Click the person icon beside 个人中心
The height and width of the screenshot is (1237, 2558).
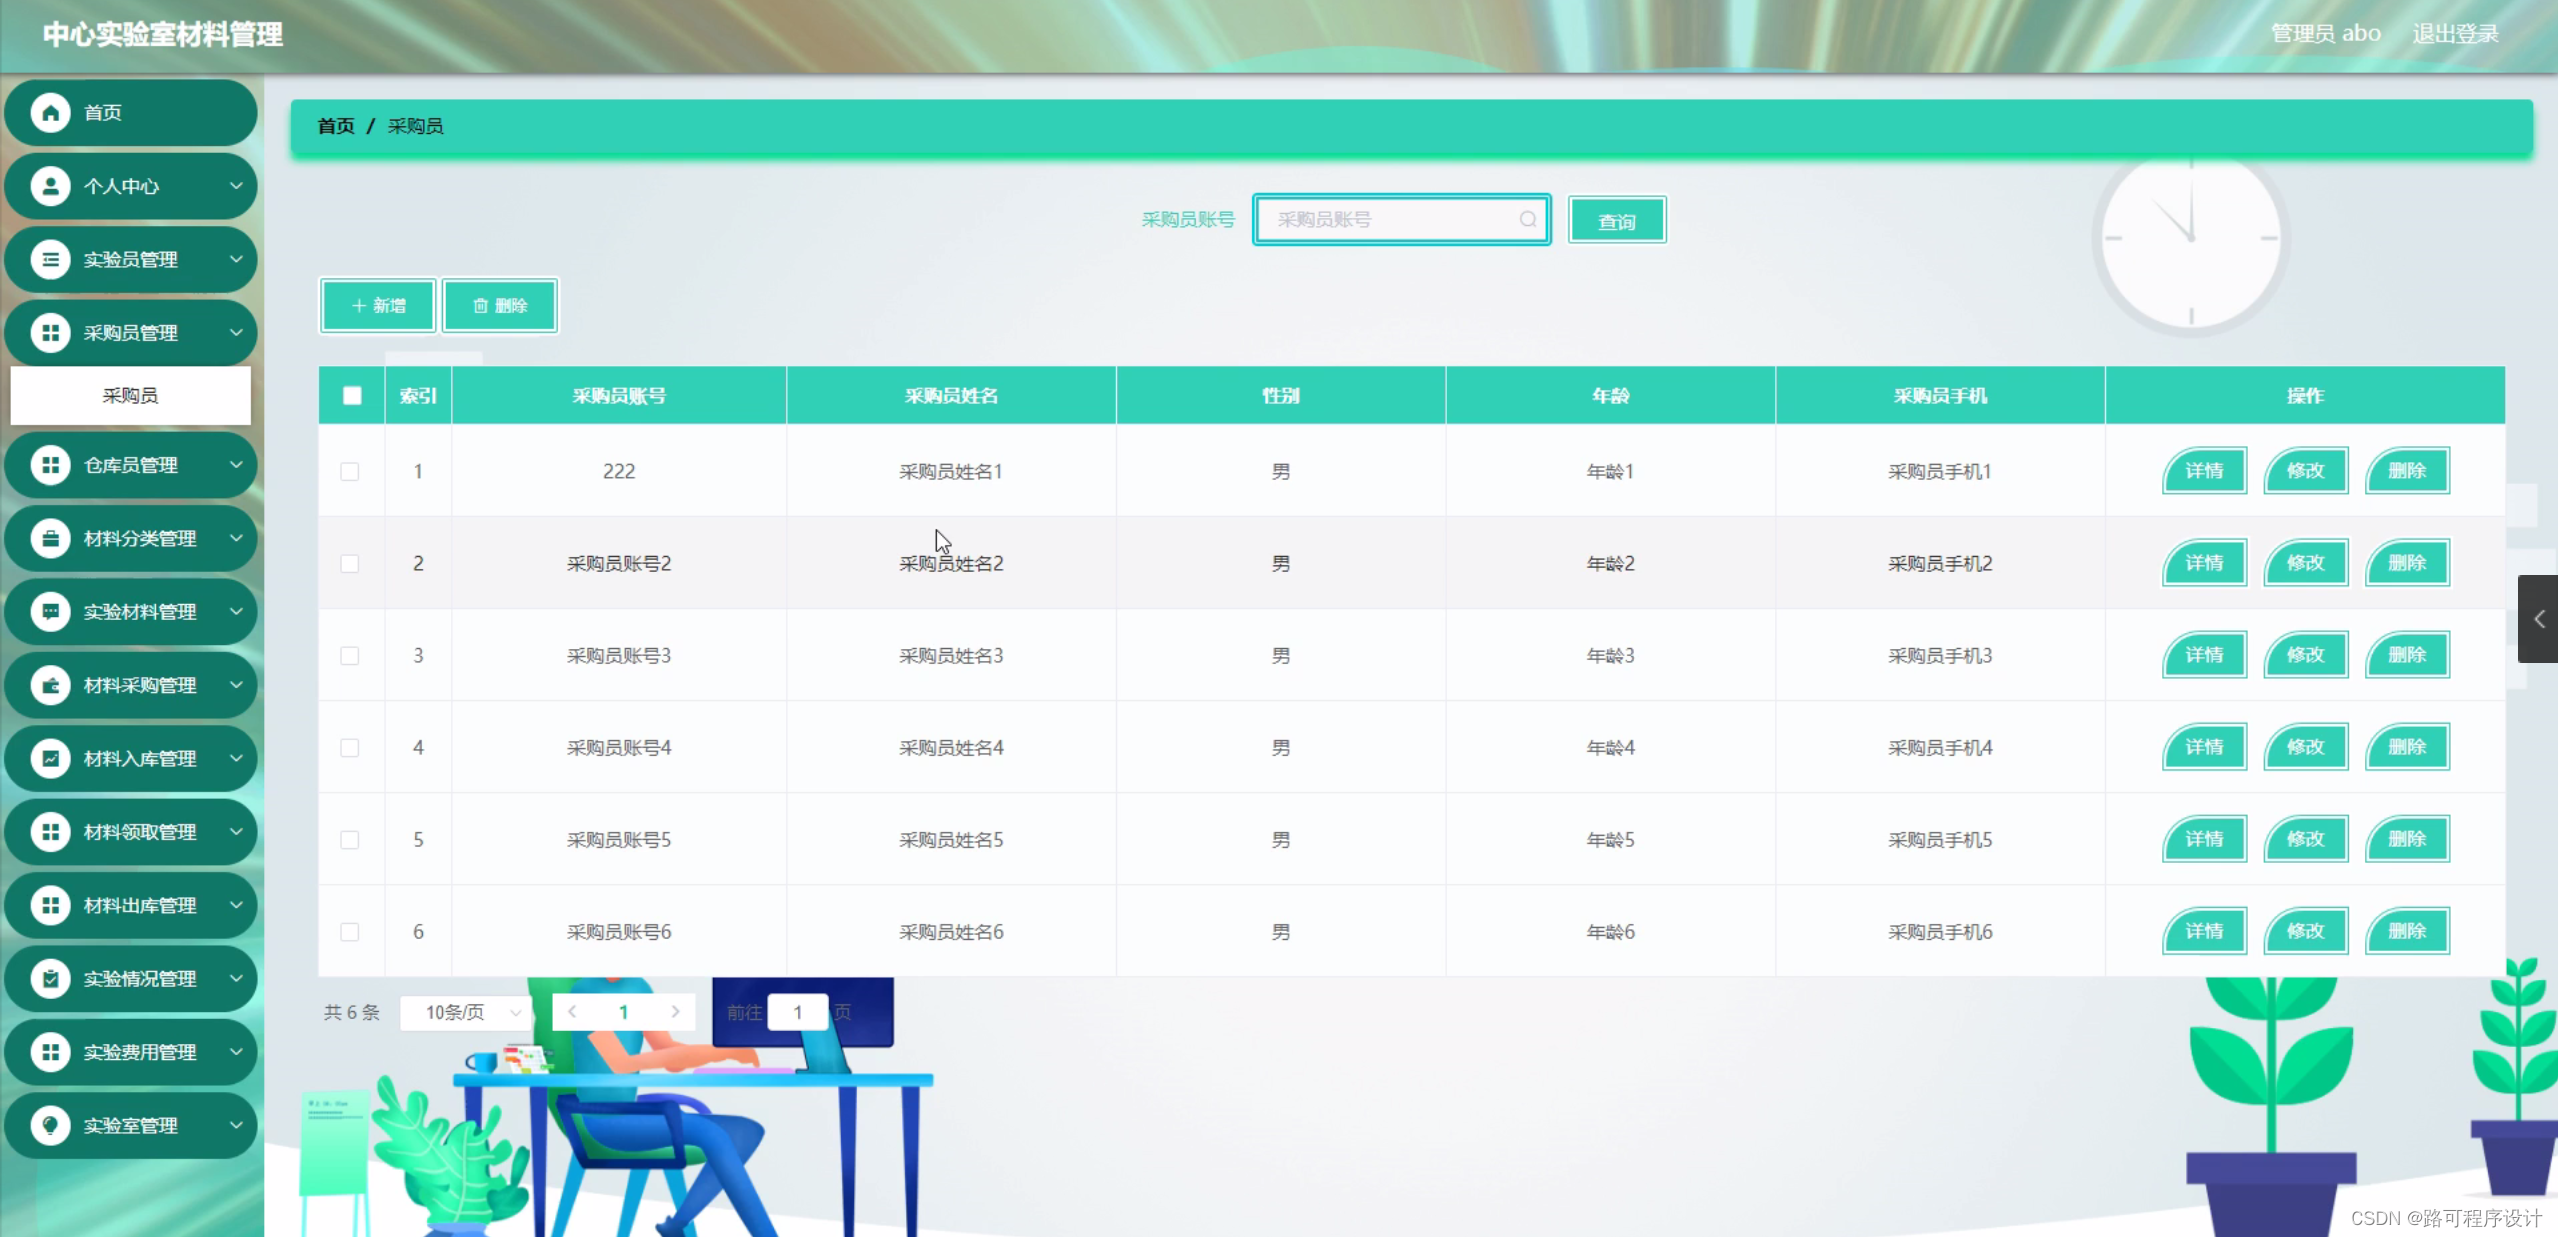pyautogui.click(x=50, y=186)
